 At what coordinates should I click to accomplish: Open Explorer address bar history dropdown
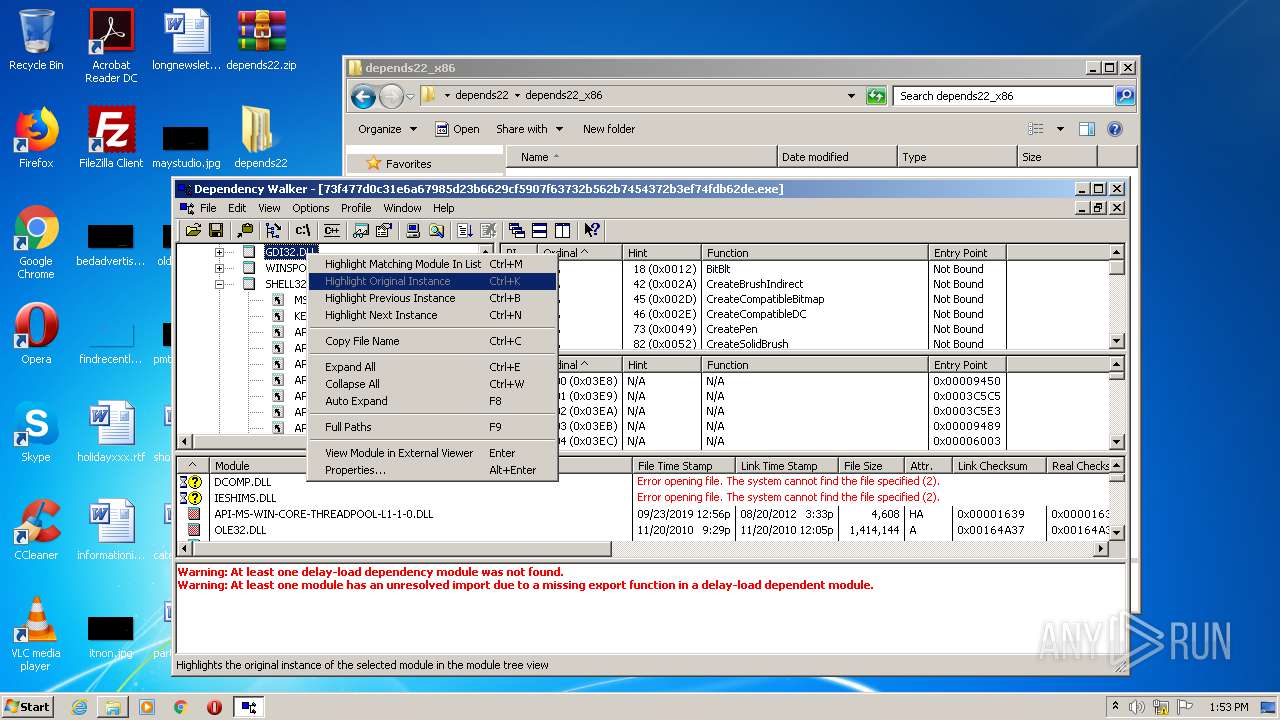(x=851, y=96)
